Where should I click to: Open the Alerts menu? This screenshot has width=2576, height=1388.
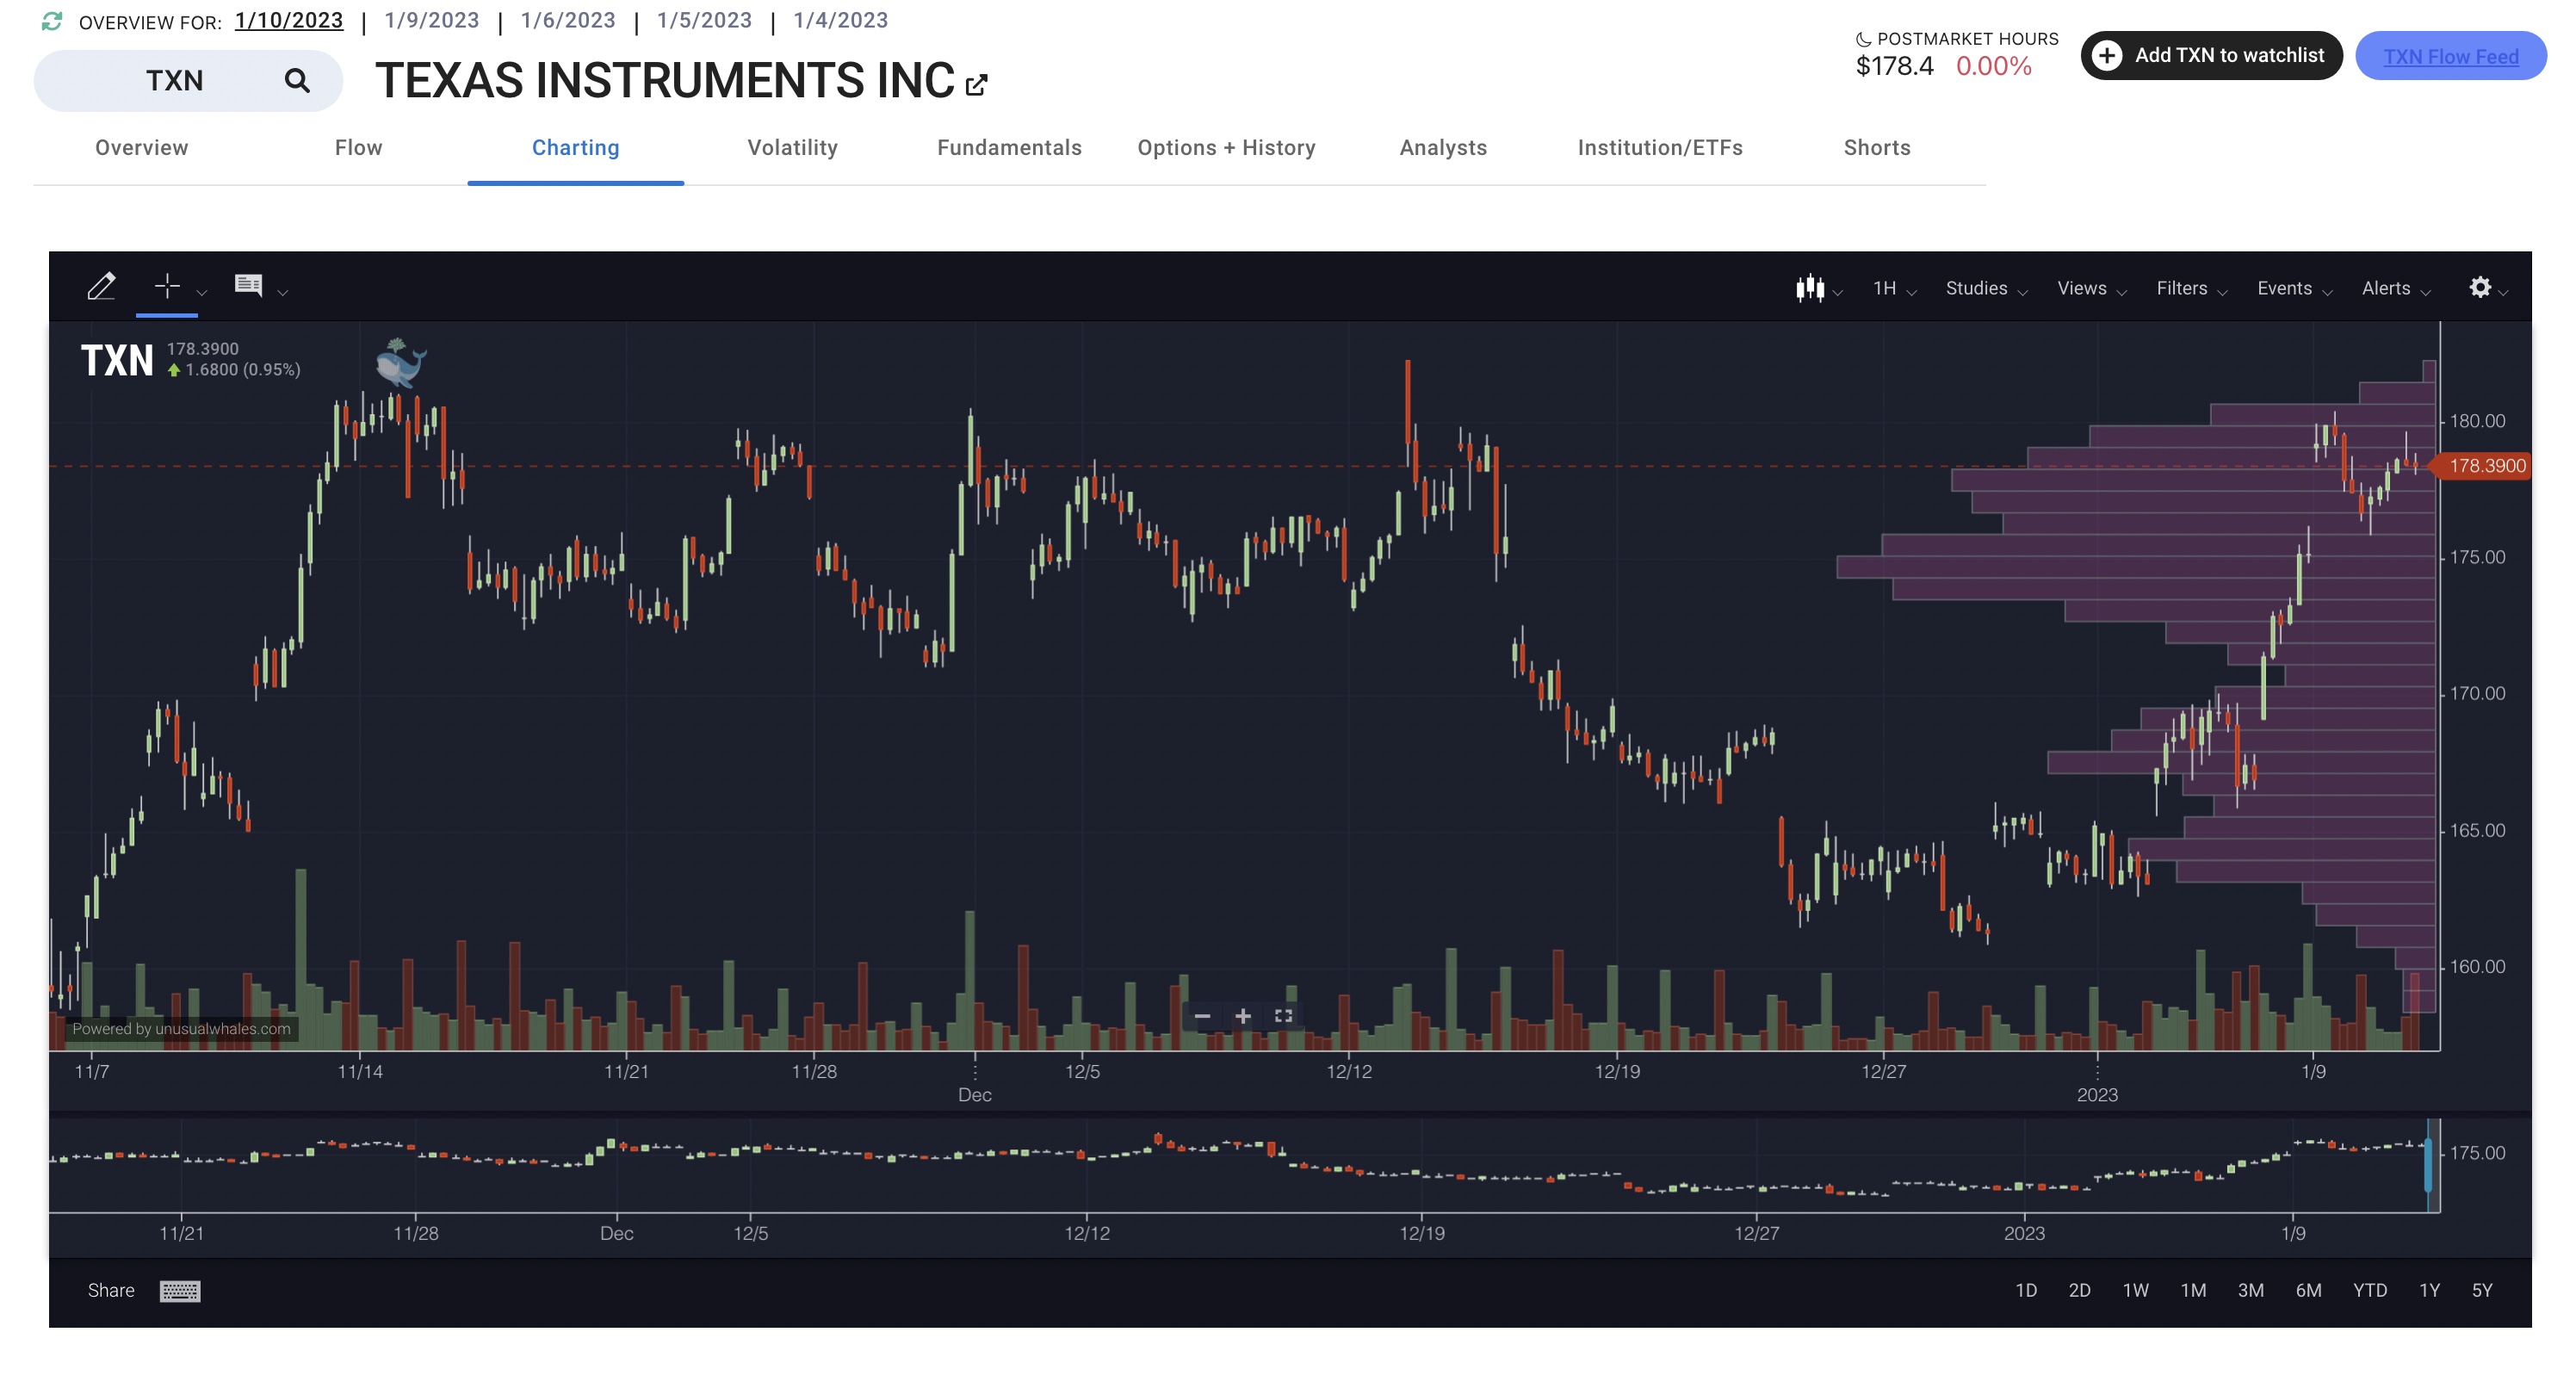2396,288
